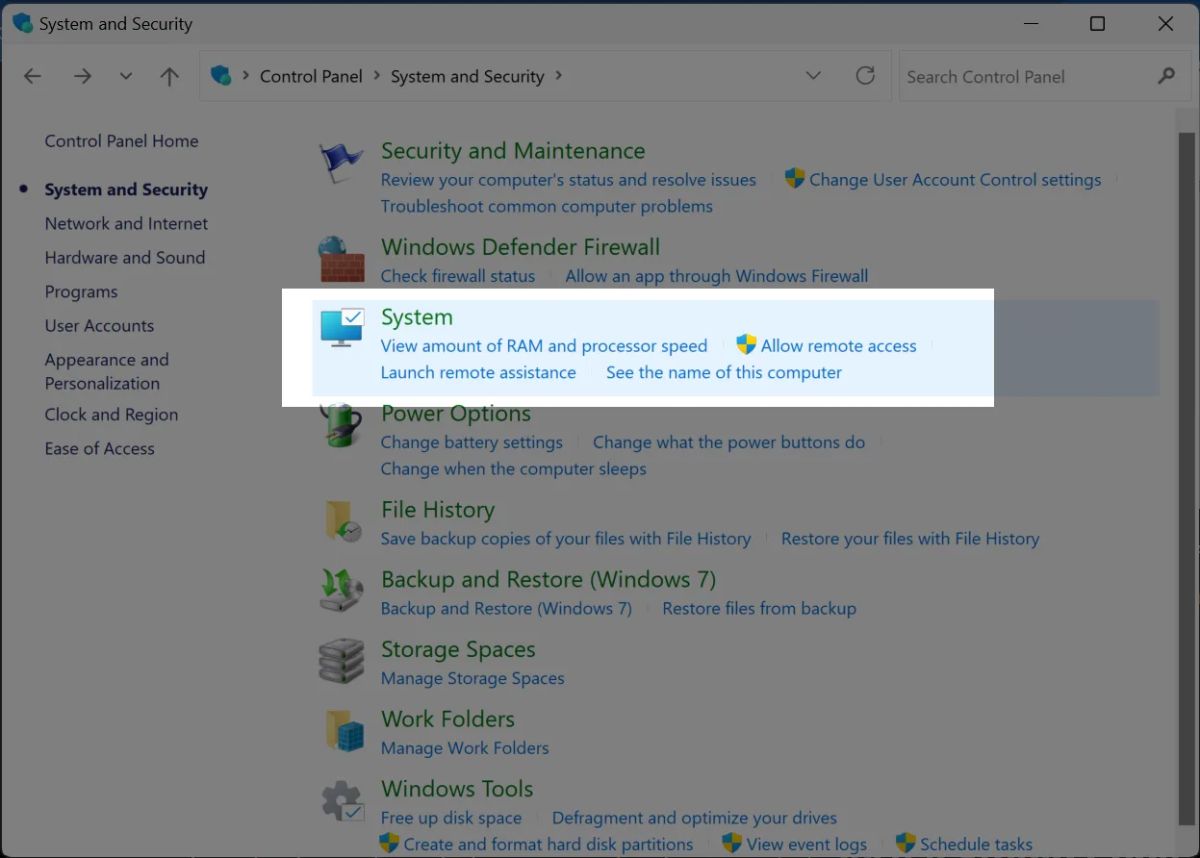
Task: Open the Windows Tools gear icon
Action: pyautogui.click(x=342, y=801)
